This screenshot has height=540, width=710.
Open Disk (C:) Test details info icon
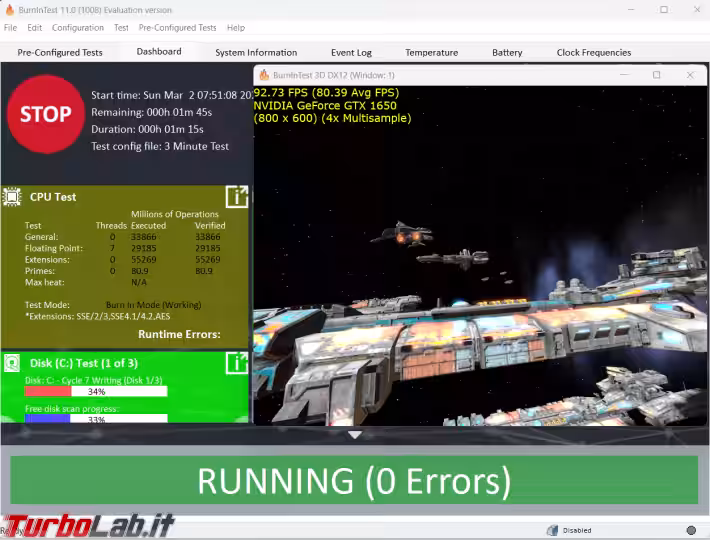click(x=237, y=363)
